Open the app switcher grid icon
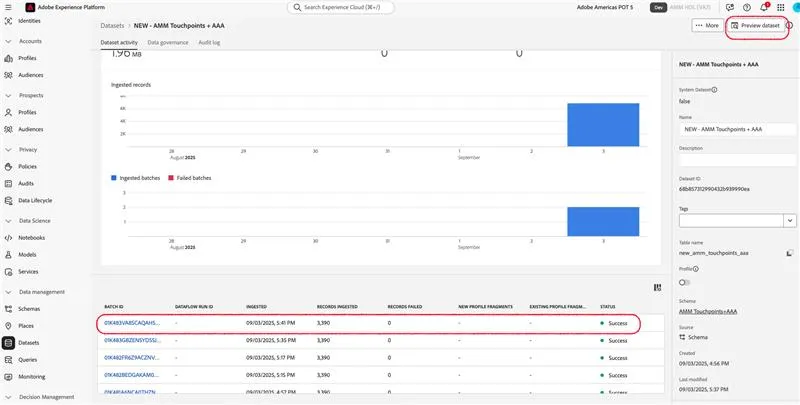 point(781,7)
